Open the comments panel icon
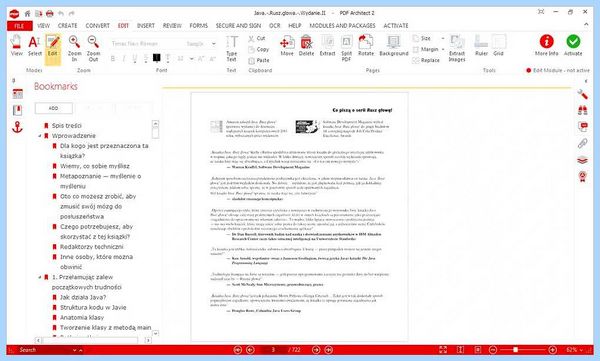 (582, 127)
